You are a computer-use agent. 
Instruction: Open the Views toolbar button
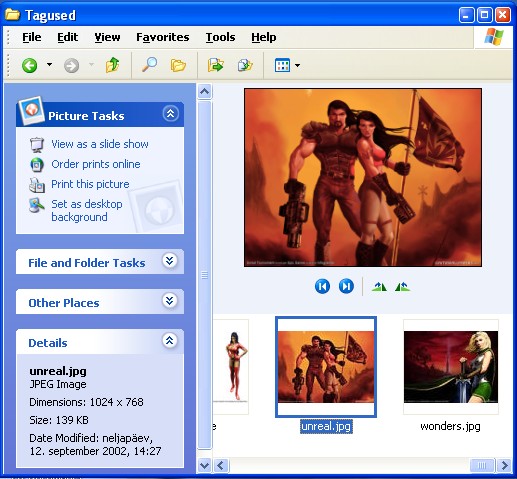tap(282, 65)
